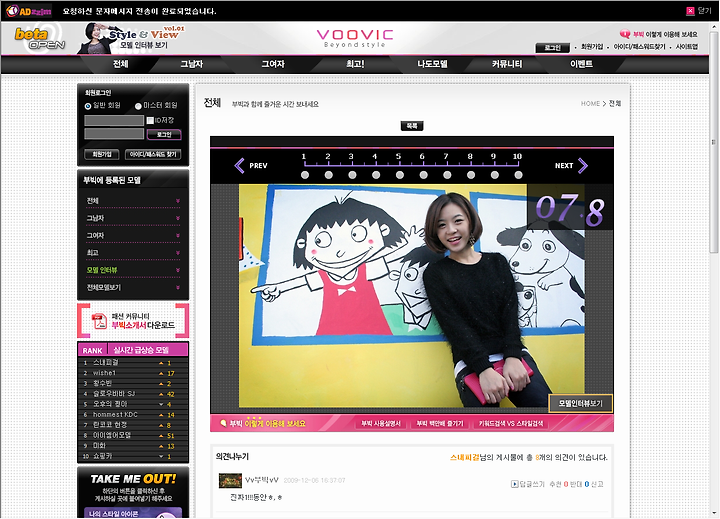Screen dimensions: 720x519
Task: Click the 나의 스타일 아이콘 button
Action: pyautogui.click(x=133, y=513)
